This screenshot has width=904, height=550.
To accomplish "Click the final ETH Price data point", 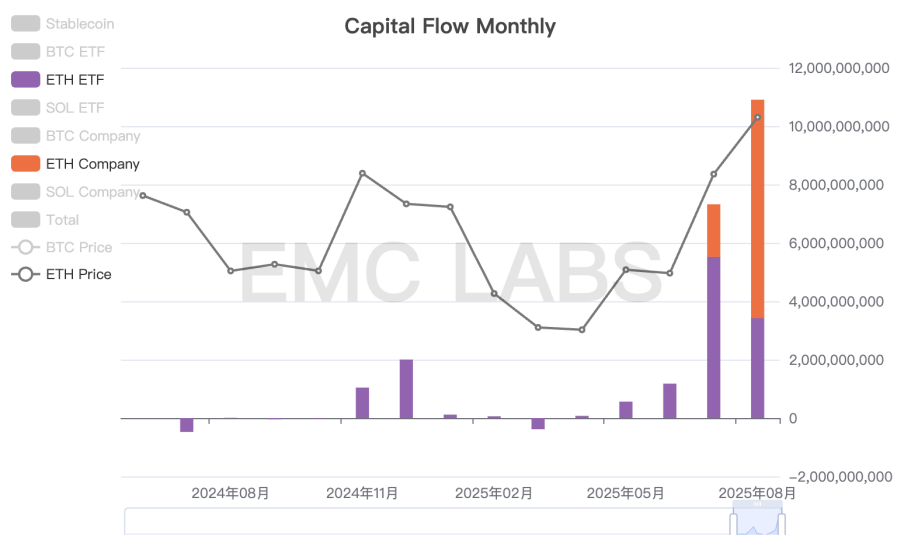I will pos(758,117).
